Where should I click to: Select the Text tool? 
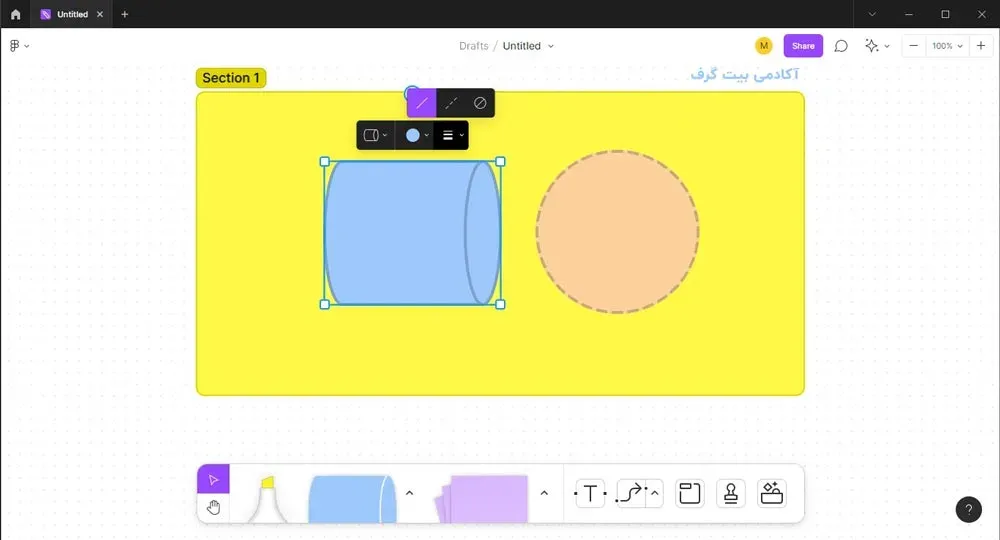[590, 493]
